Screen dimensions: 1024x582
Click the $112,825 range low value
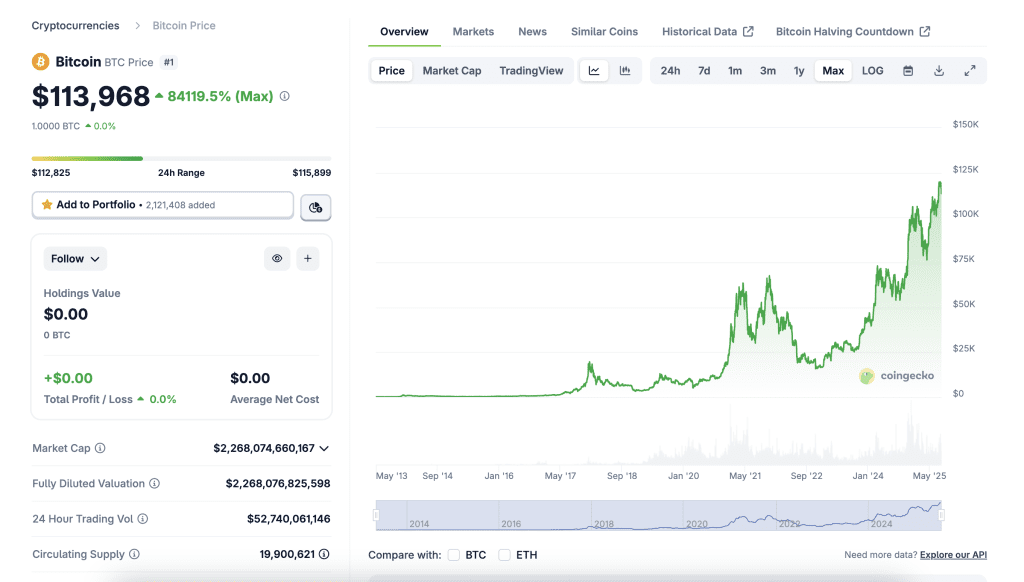[51, 172]
